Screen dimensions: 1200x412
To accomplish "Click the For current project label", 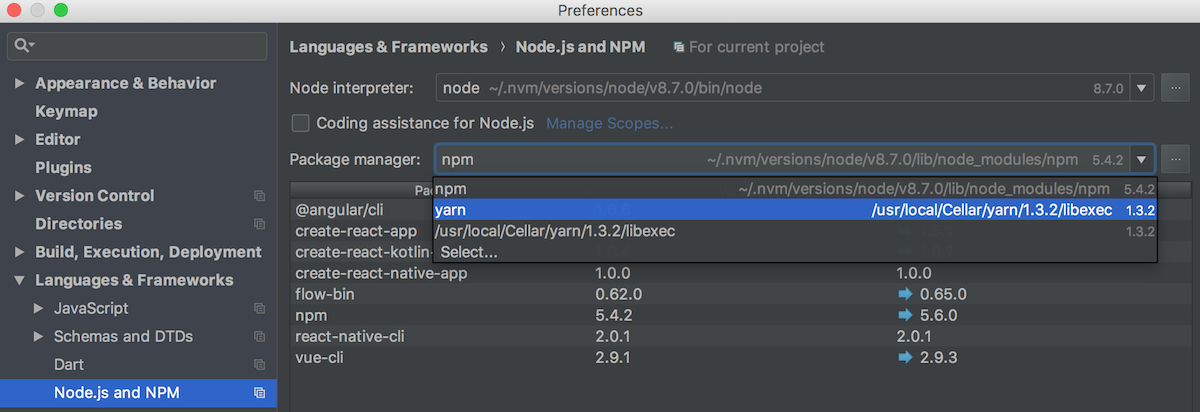I will point(756,47).
